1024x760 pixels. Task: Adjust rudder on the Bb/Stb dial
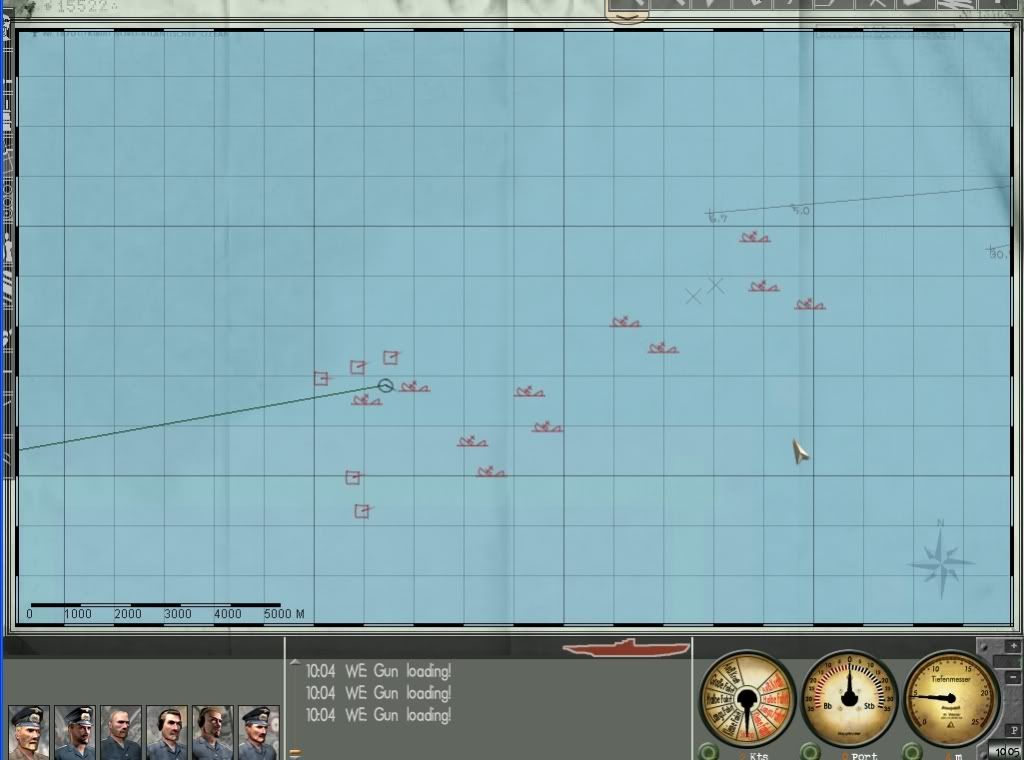[849, 699]
